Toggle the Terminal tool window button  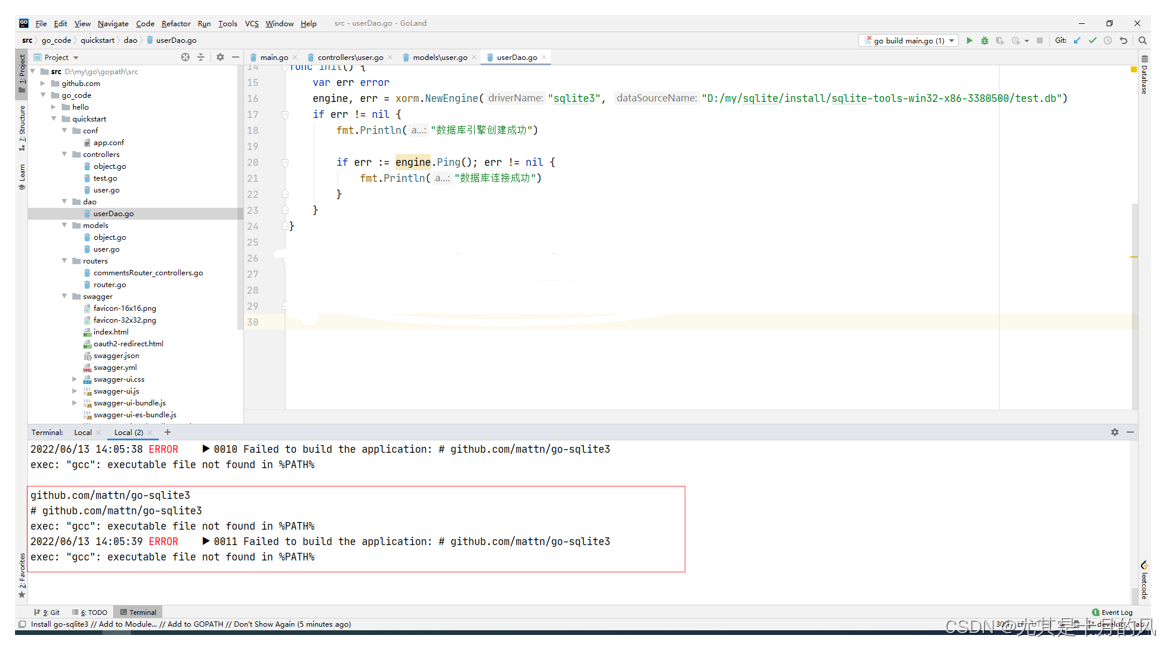pos(138,612)
